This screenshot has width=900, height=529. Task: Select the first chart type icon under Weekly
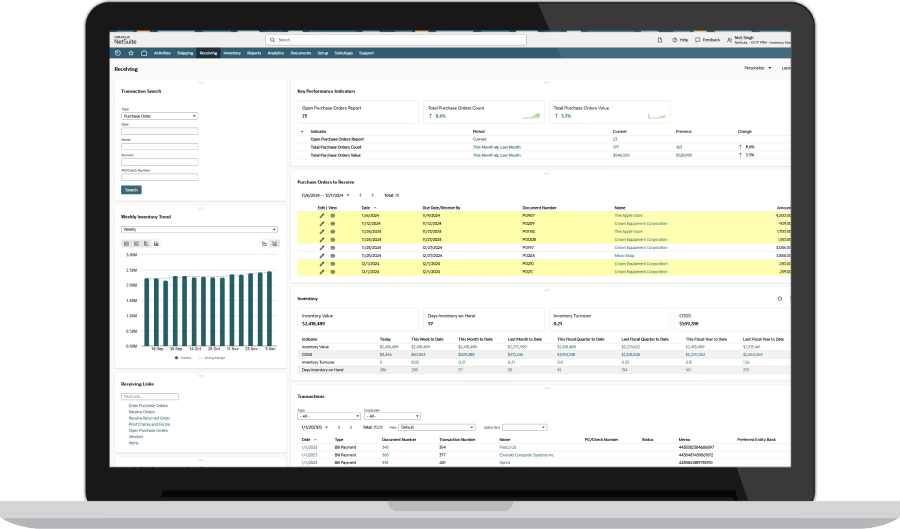pyautogui.click(x=125, y=243)
